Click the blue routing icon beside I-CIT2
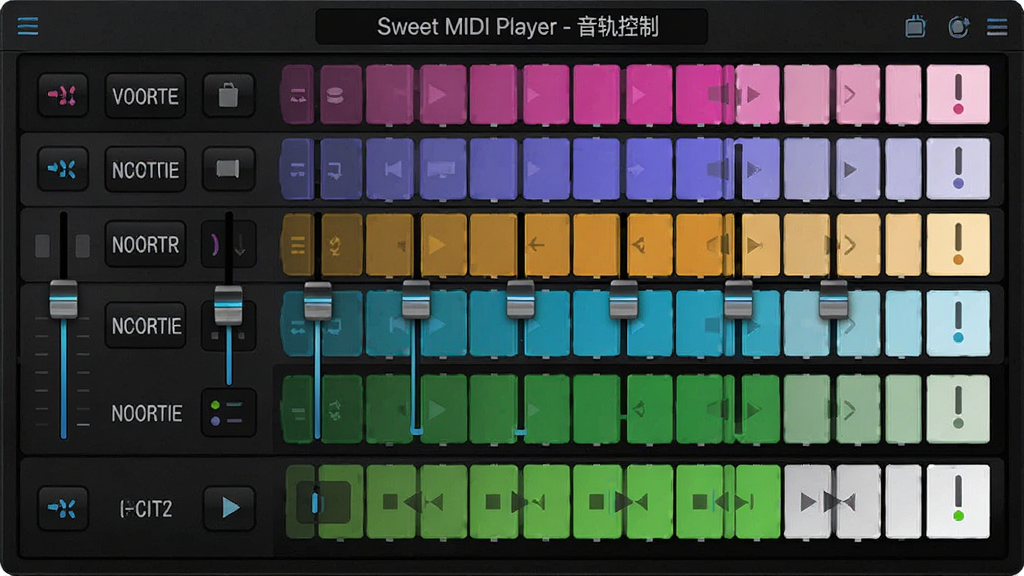Image resolution: width=1024 pixels, height=576 pixels. 63,507
